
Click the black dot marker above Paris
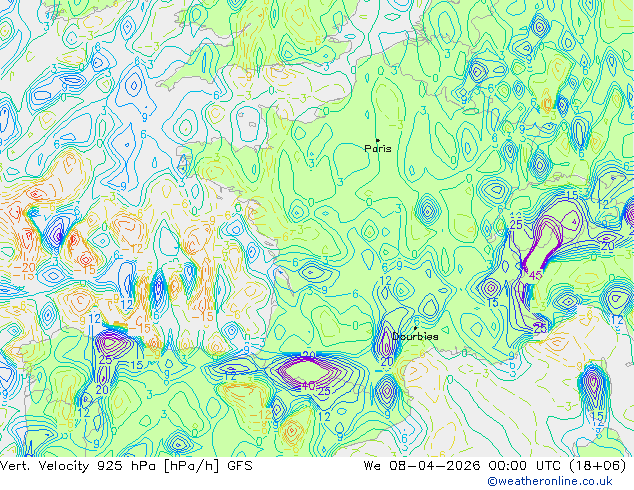378,140
